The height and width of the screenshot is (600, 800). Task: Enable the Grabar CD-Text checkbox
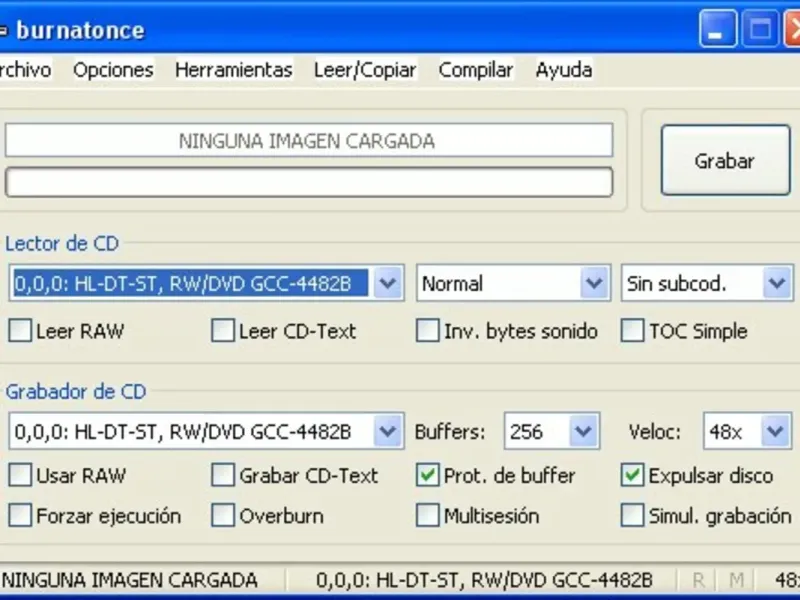[x=223, y=476]
